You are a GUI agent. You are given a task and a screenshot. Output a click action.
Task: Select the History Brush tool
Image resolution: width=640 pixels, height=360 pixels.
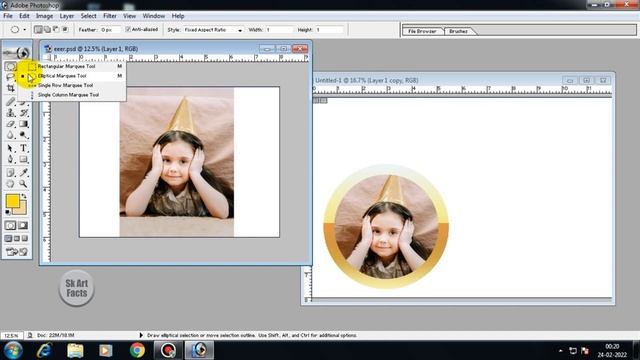tap(24, 113)
